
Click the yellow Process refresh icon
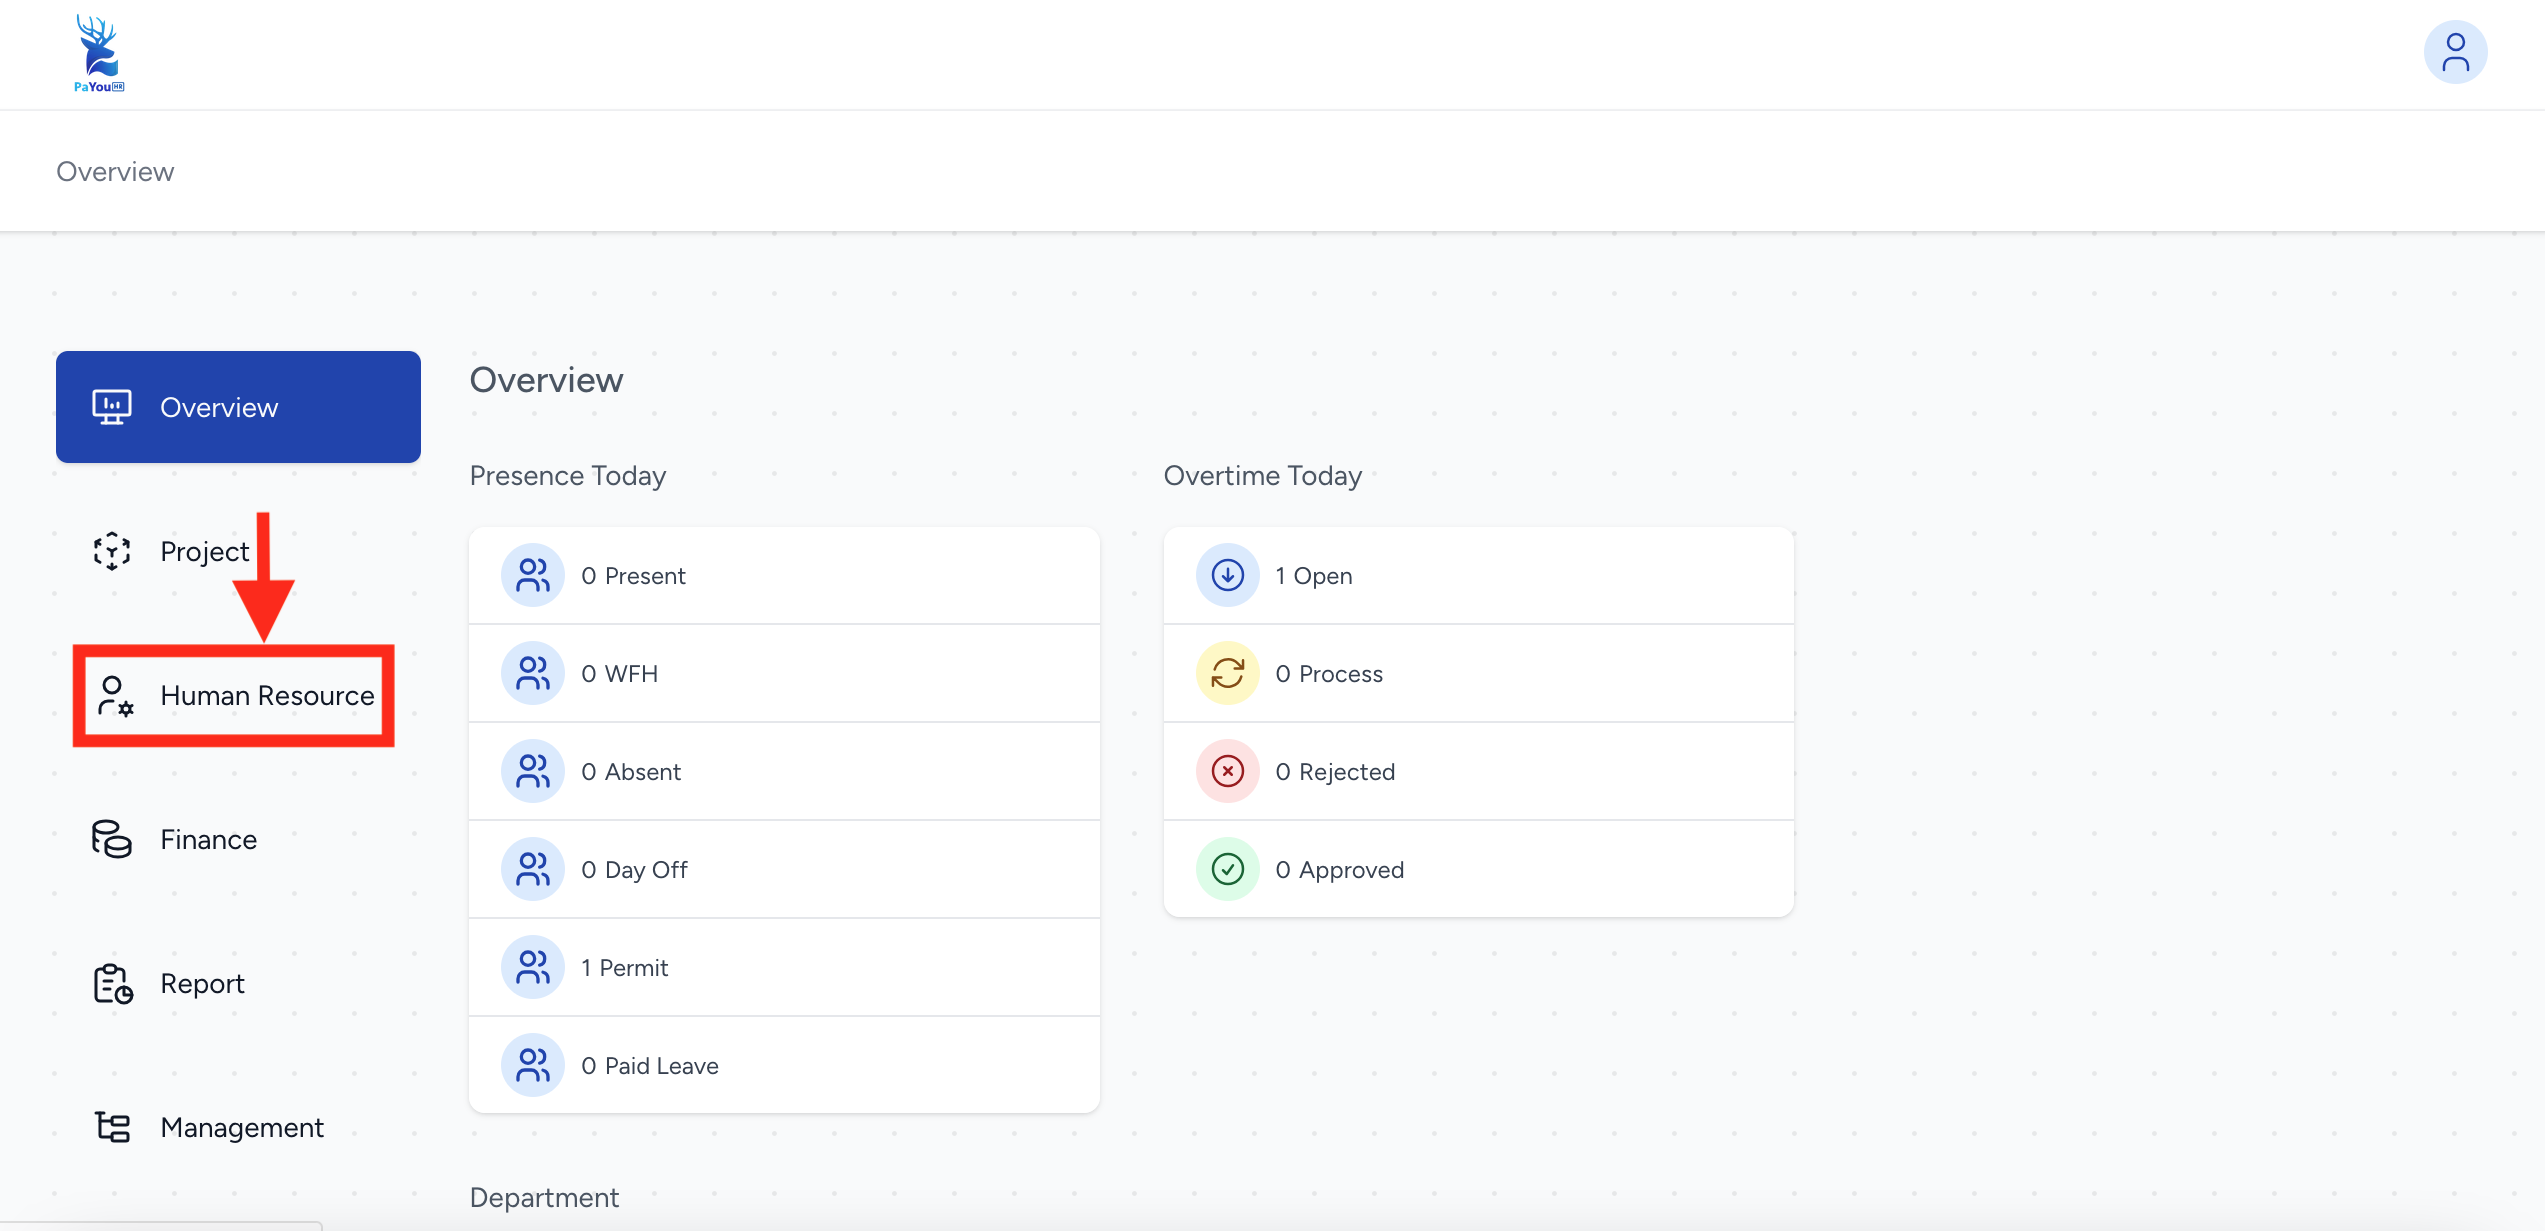(1227, 673)
